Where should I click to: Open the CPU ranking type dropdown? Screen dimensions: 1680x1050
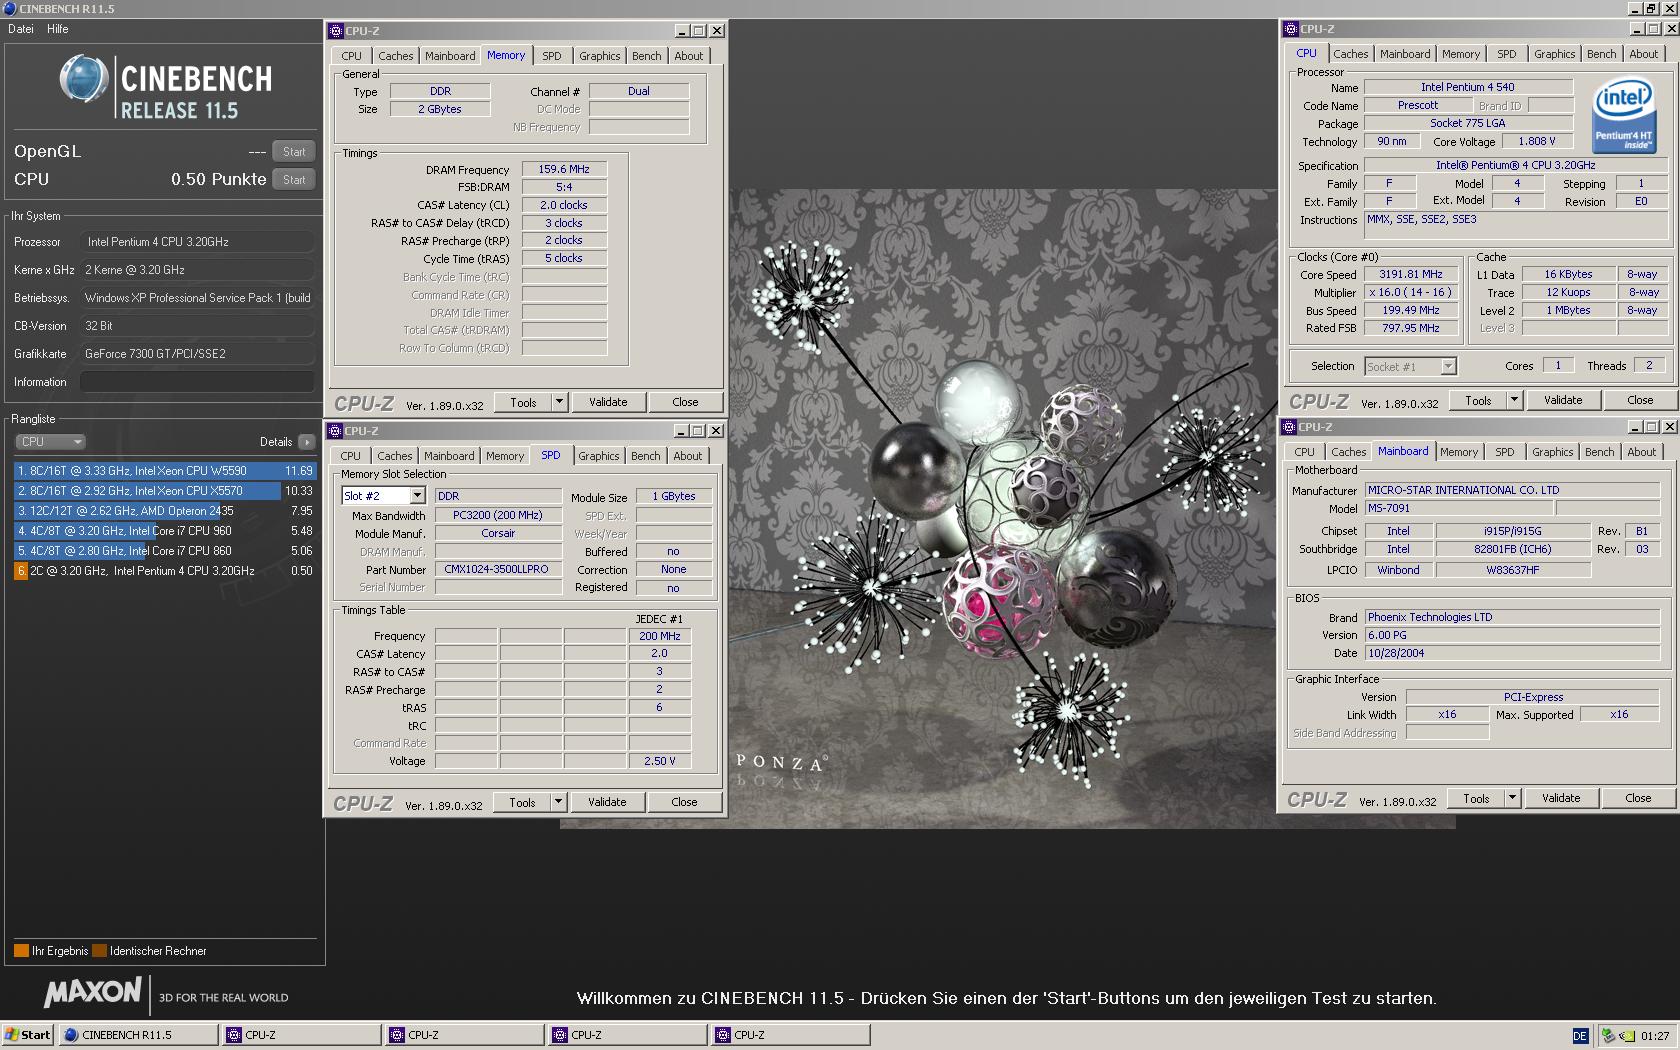tap(49, 441)
